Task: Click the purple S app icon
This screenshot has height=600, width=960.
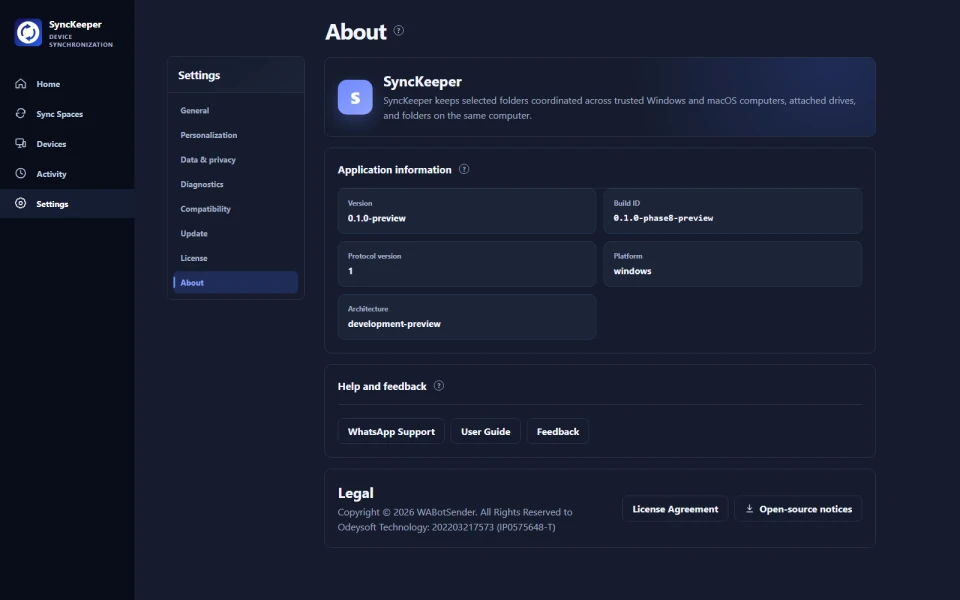Action: [355, 97]
